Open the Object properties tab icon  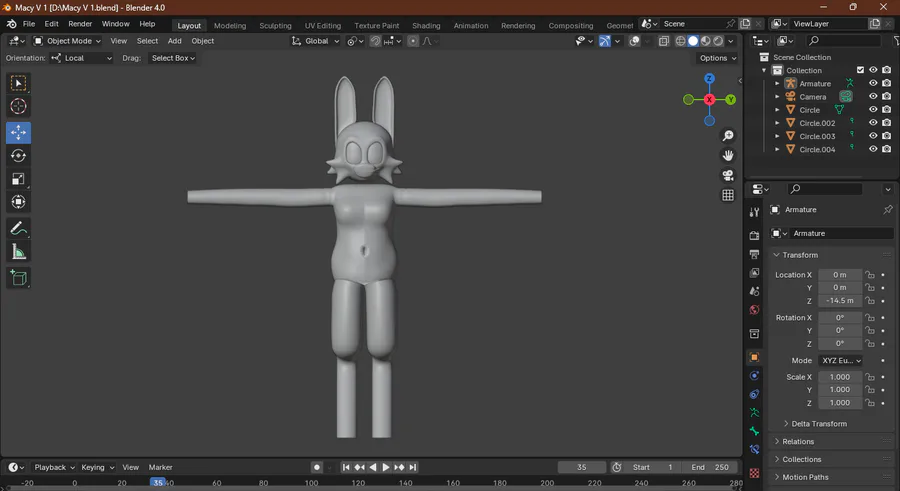pos(754,357)
